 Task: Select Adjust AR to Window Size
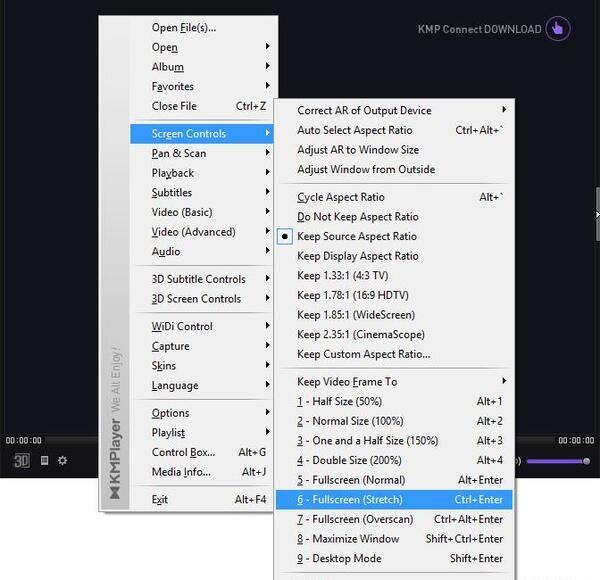[x=394, y=150]
